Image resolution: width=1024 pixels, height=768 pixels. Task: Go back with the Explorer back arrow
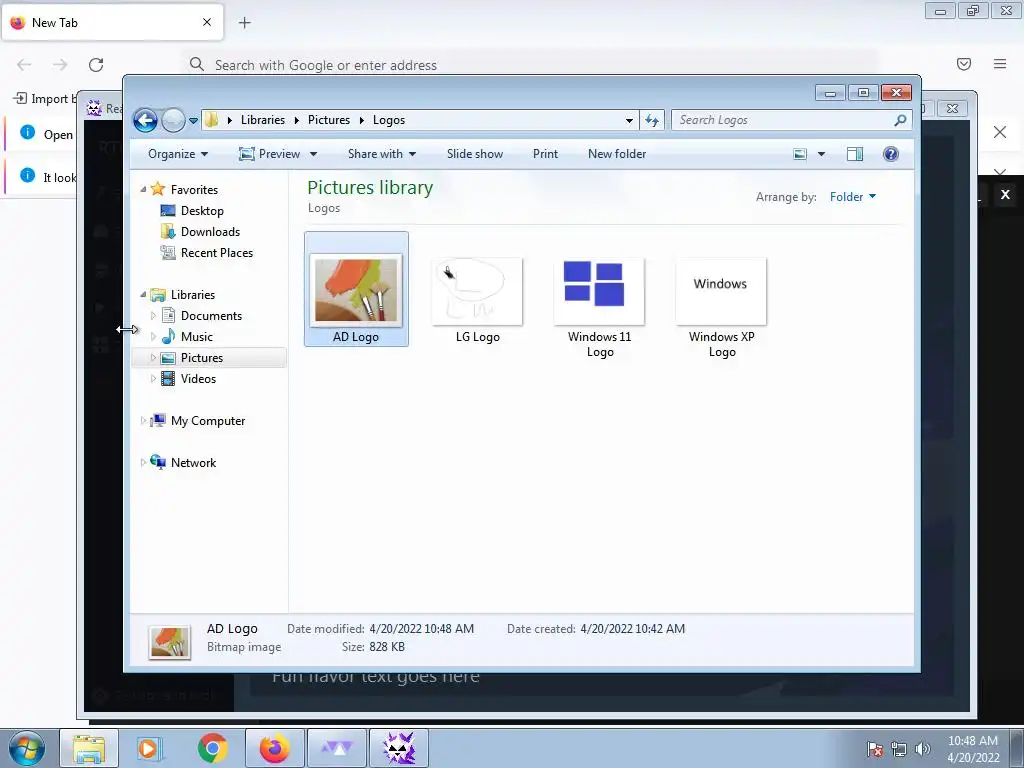point(145,120)
